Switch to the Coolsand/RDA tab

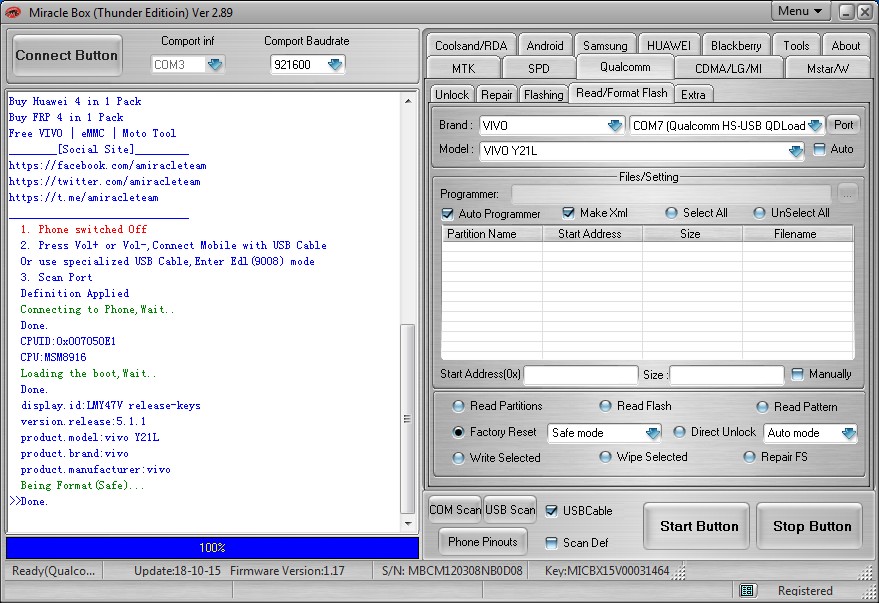(471, 45)
